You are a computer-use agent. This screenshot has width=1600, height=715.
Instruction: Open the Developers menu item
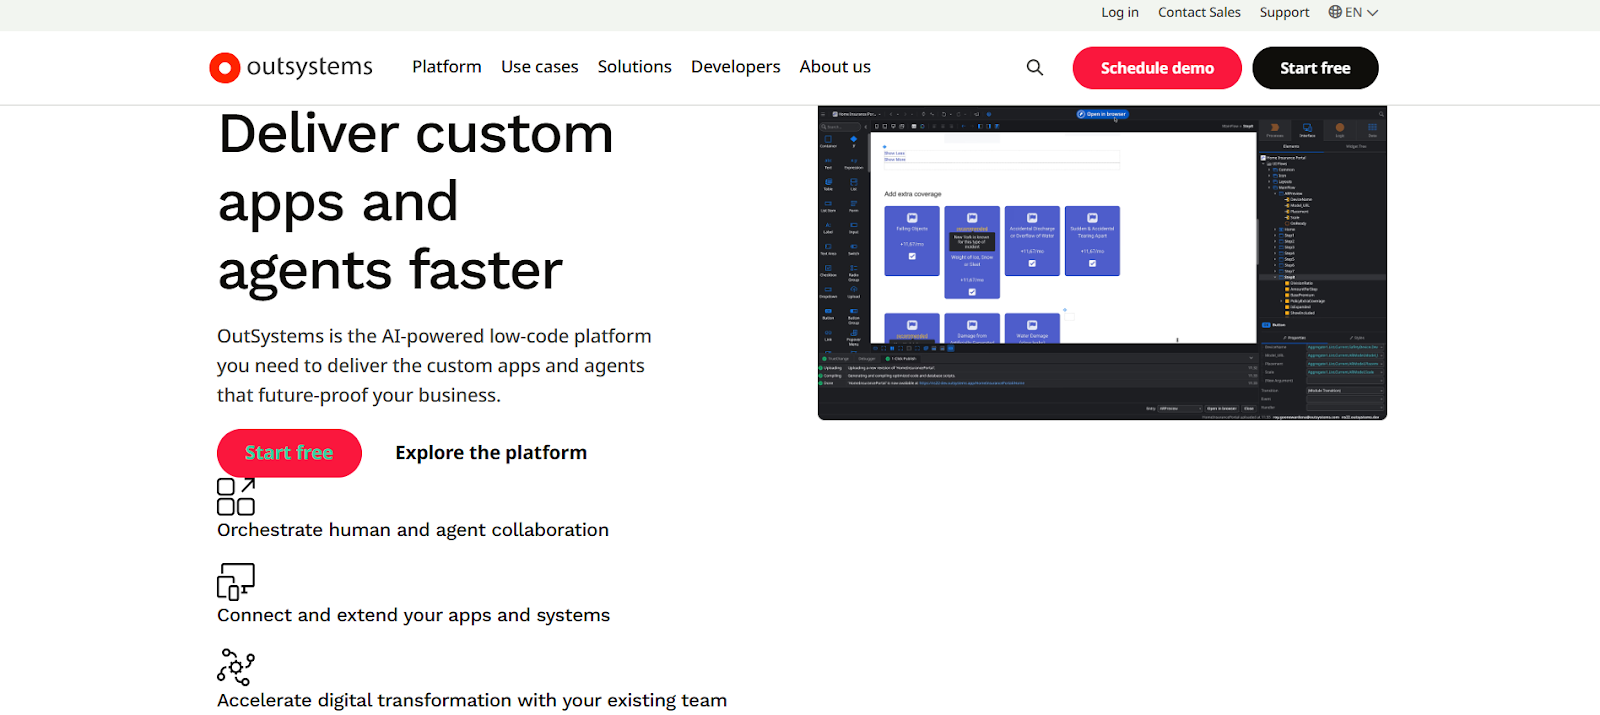[735, 67]
